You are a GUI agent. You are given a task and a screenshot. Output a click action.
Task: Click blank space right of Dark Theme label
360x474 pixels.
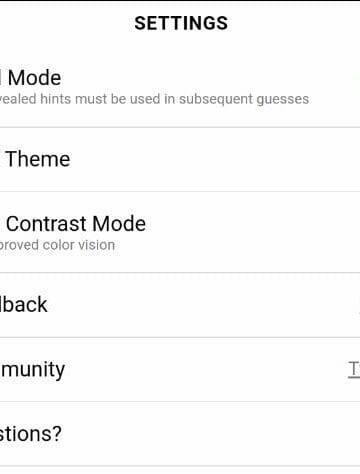213,159
